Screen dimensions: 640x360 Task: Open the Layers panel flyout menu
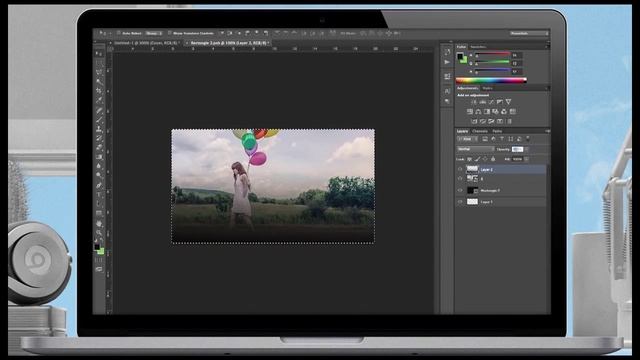(548, 131)
